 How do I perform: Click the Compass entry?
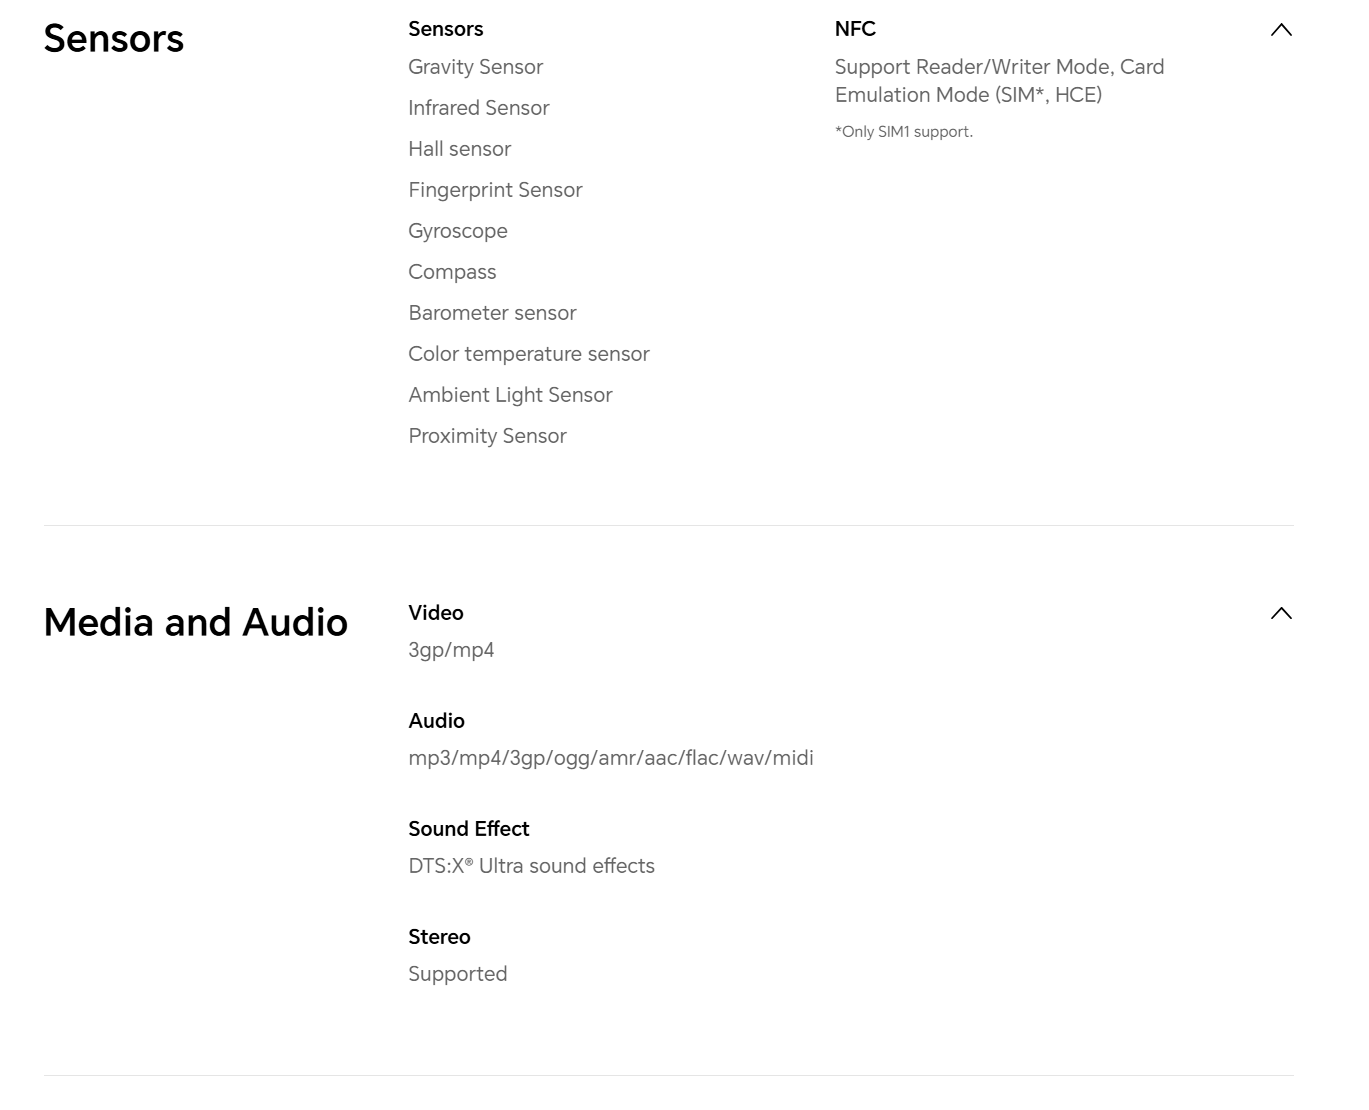pos(452,272)
